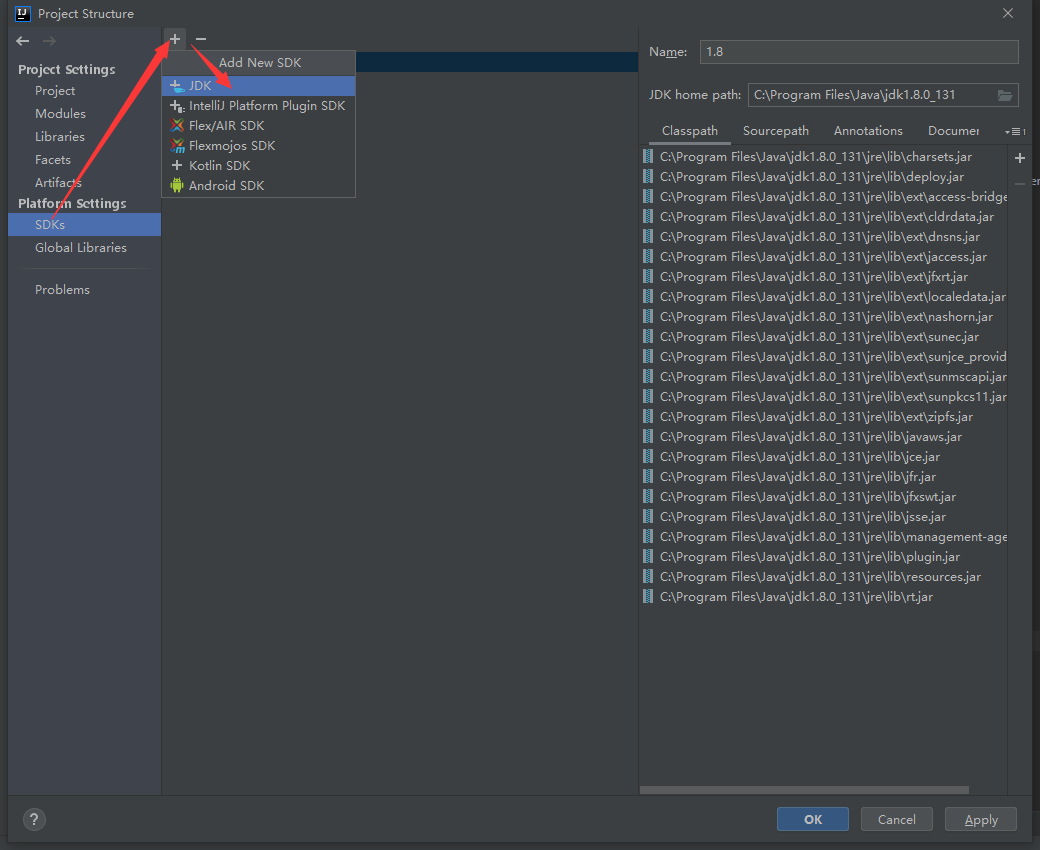The width and height of the screenshot is (1040, 850).
Task: Select Flex/AIR SDK menu entry
Action: pos(259,125)
